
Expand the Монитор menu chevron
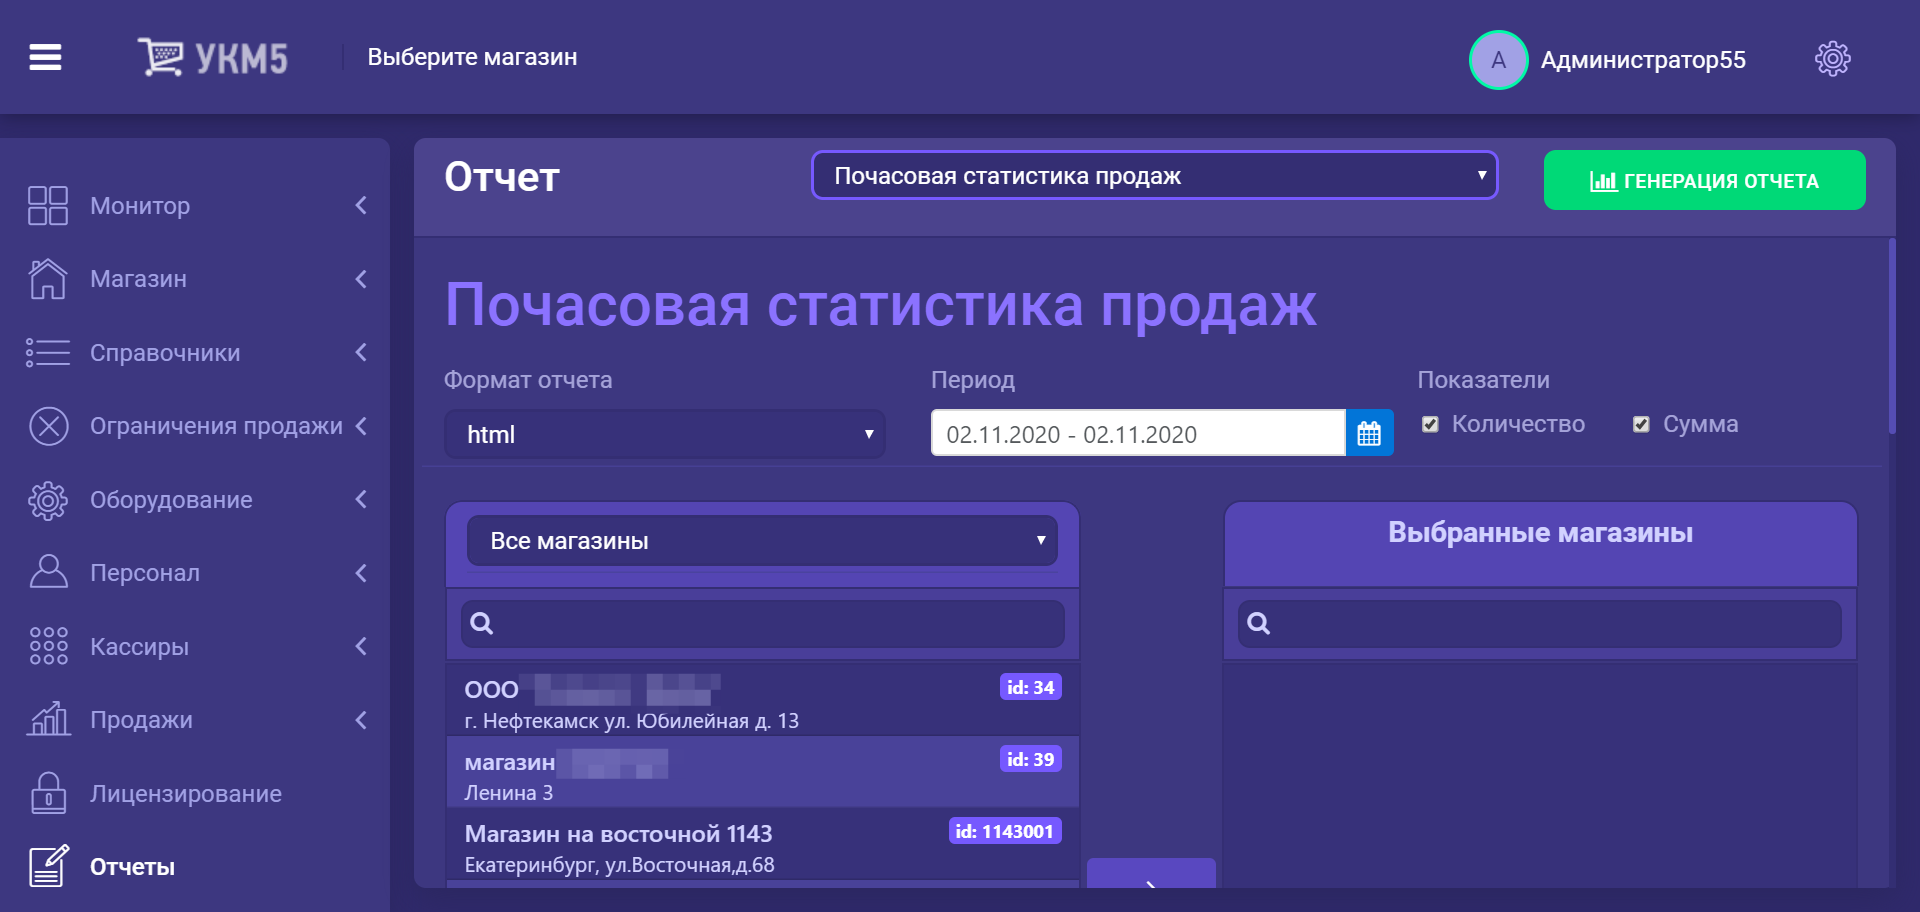(x=361, y=206)
